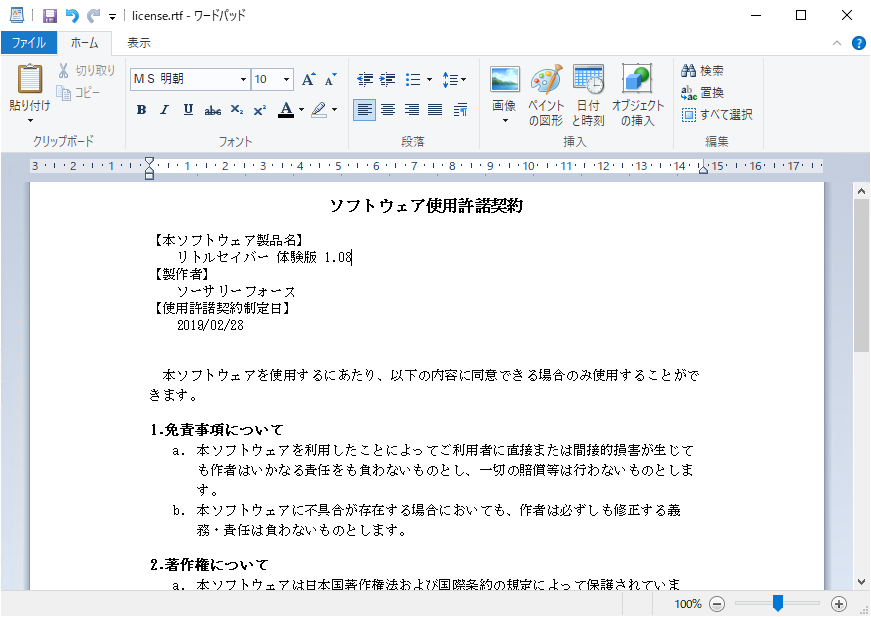This screenshot has width=871, height=617.
Task: Toggle strikethrough formatting
Action: 213,110
